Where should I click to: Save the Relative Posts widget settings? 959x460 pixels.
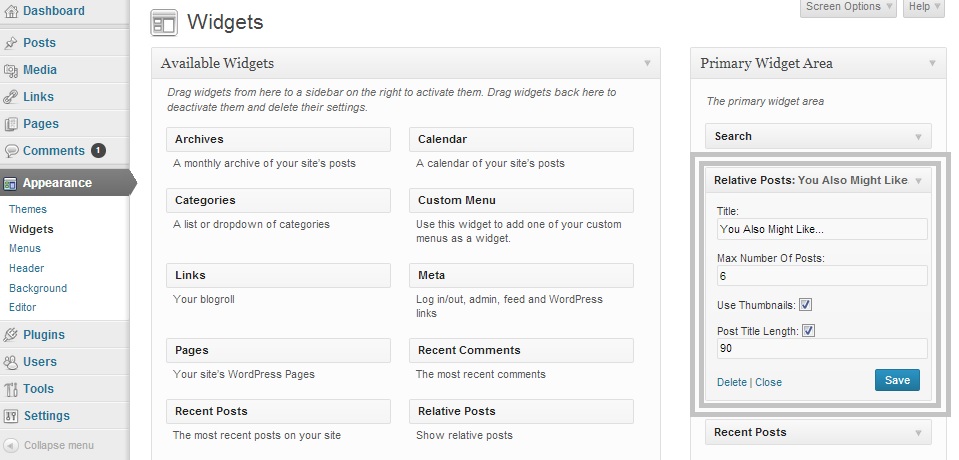tap(897, 380)
